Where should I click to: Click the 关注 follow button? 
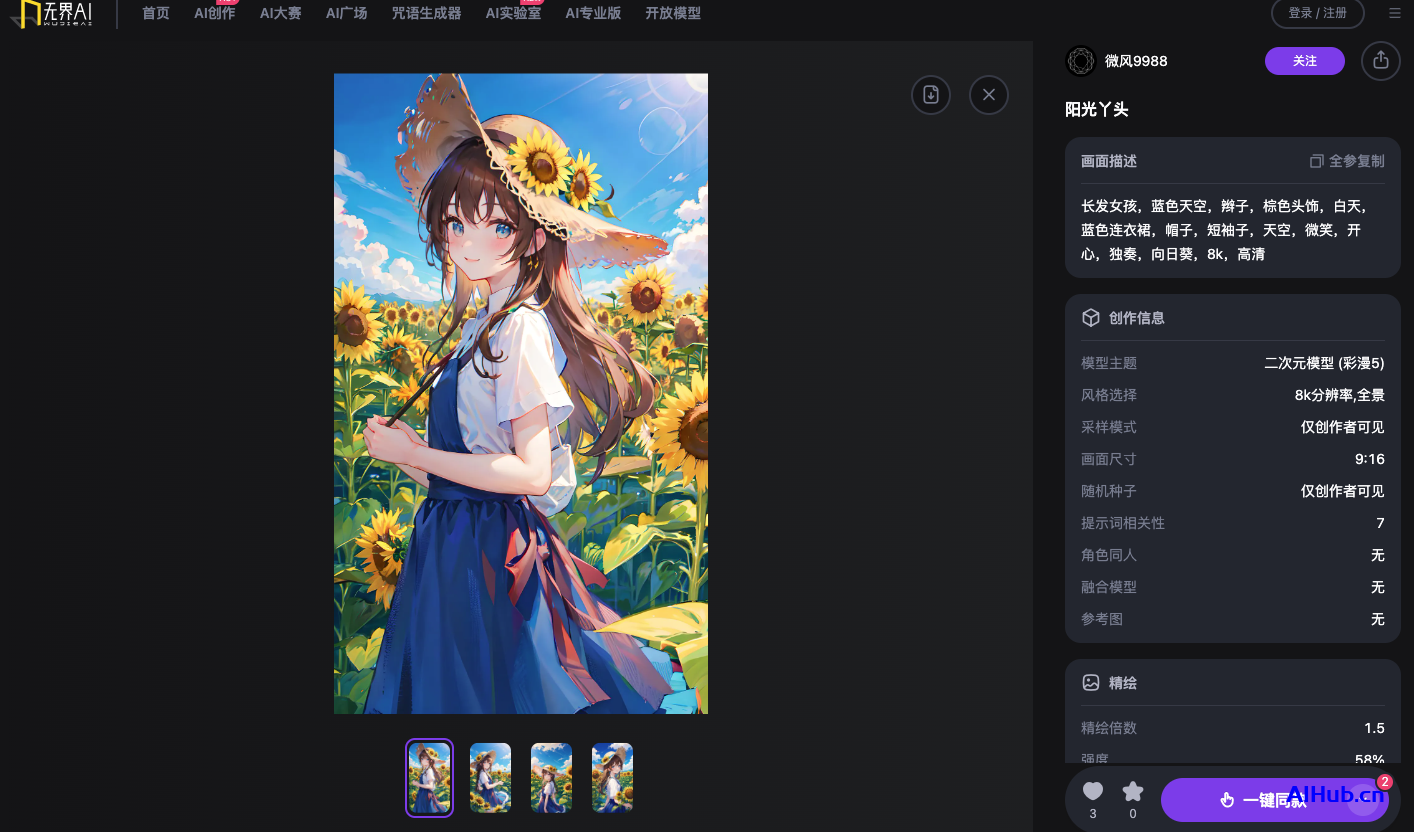click(x=1304, y=60)
